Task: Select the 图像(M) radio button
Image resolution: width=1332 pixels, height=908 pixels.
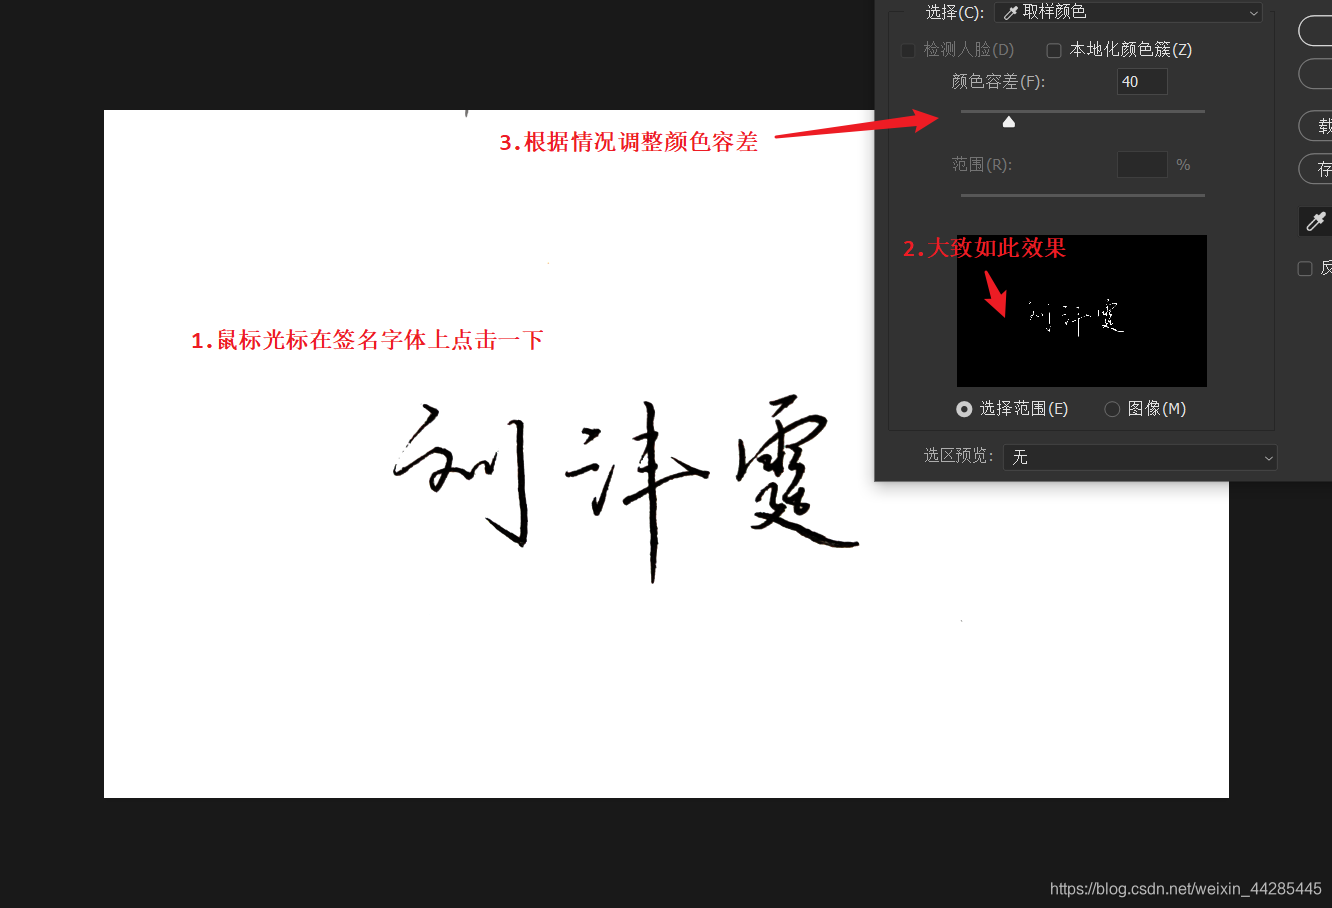Action: click(1112, 408)
